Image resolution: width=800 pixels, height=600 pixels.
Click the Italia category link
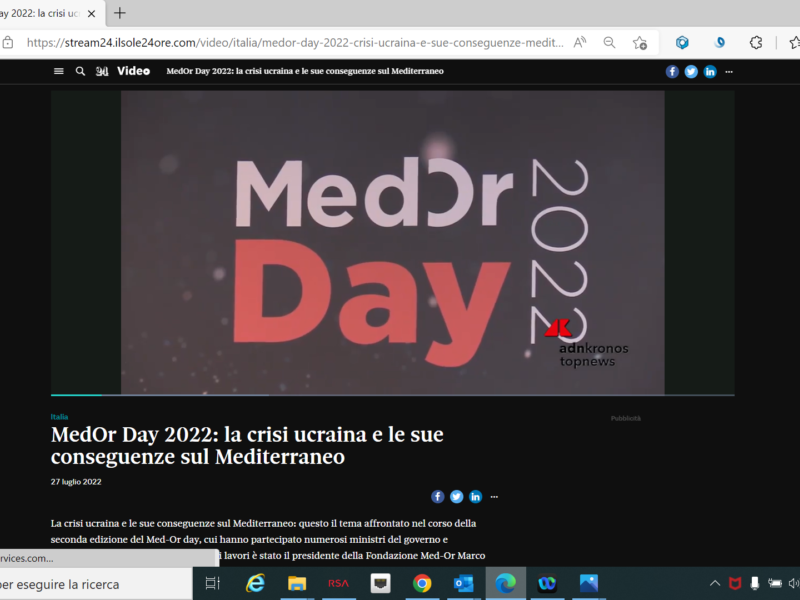[x=59, y=417]
